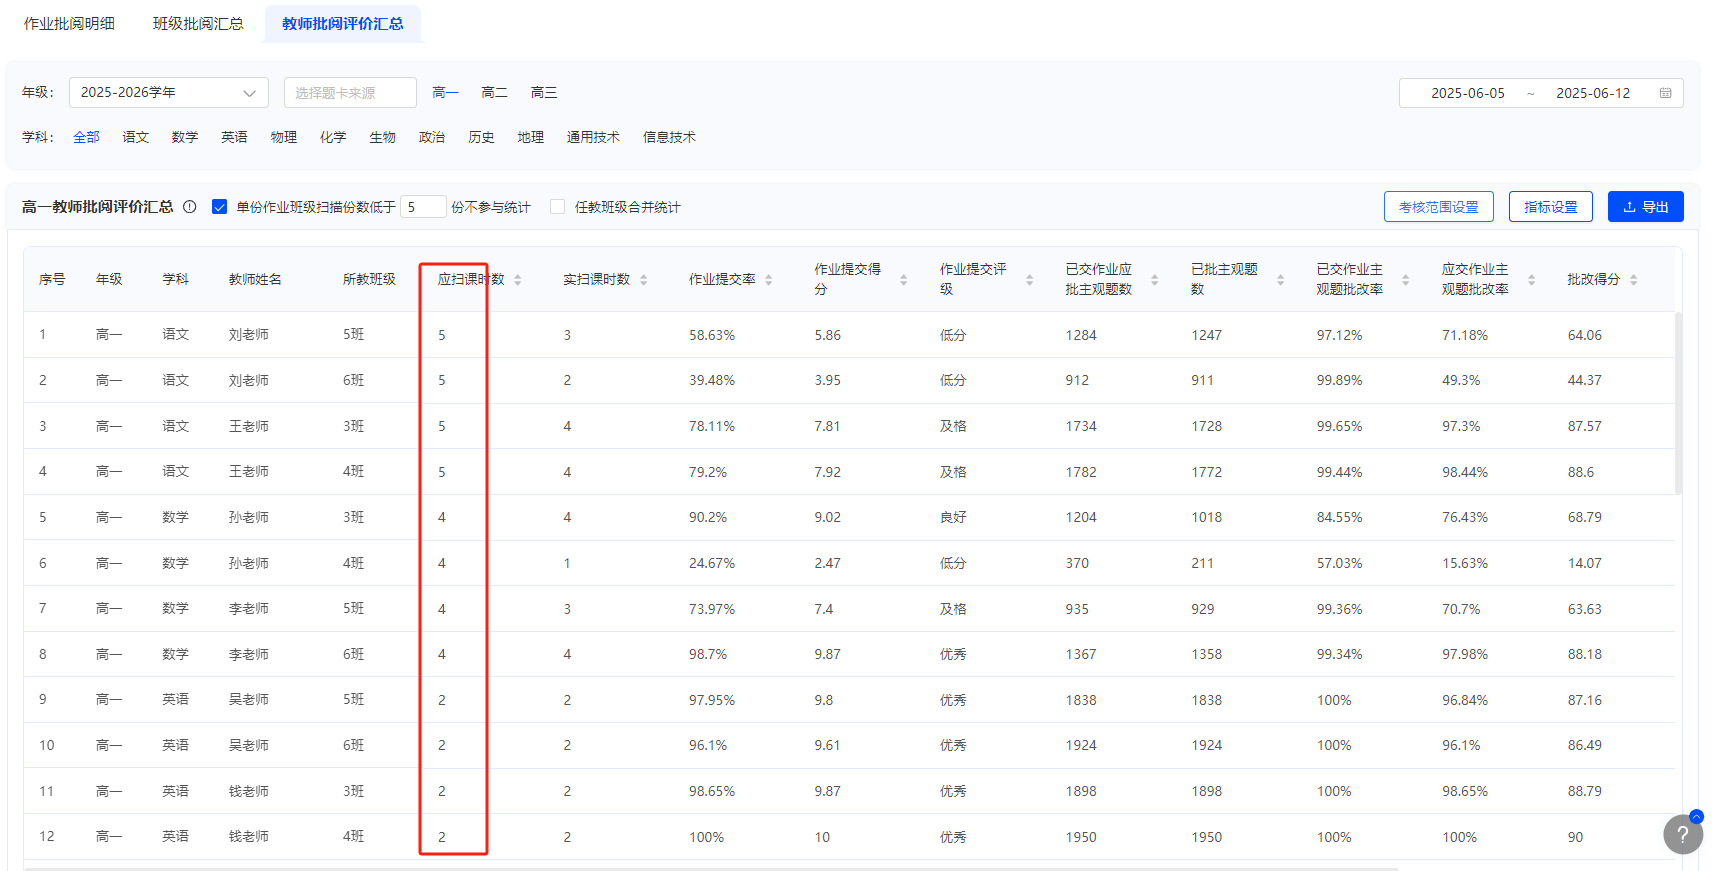Switch to 作业批阅明细 tab
This screenshot has height=871, width=1714.
[x=69, y=23]
